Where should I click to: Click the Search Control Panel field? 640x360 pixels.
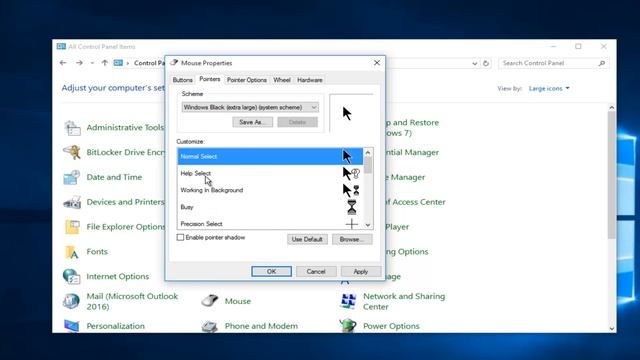click(x=553, y=63)
